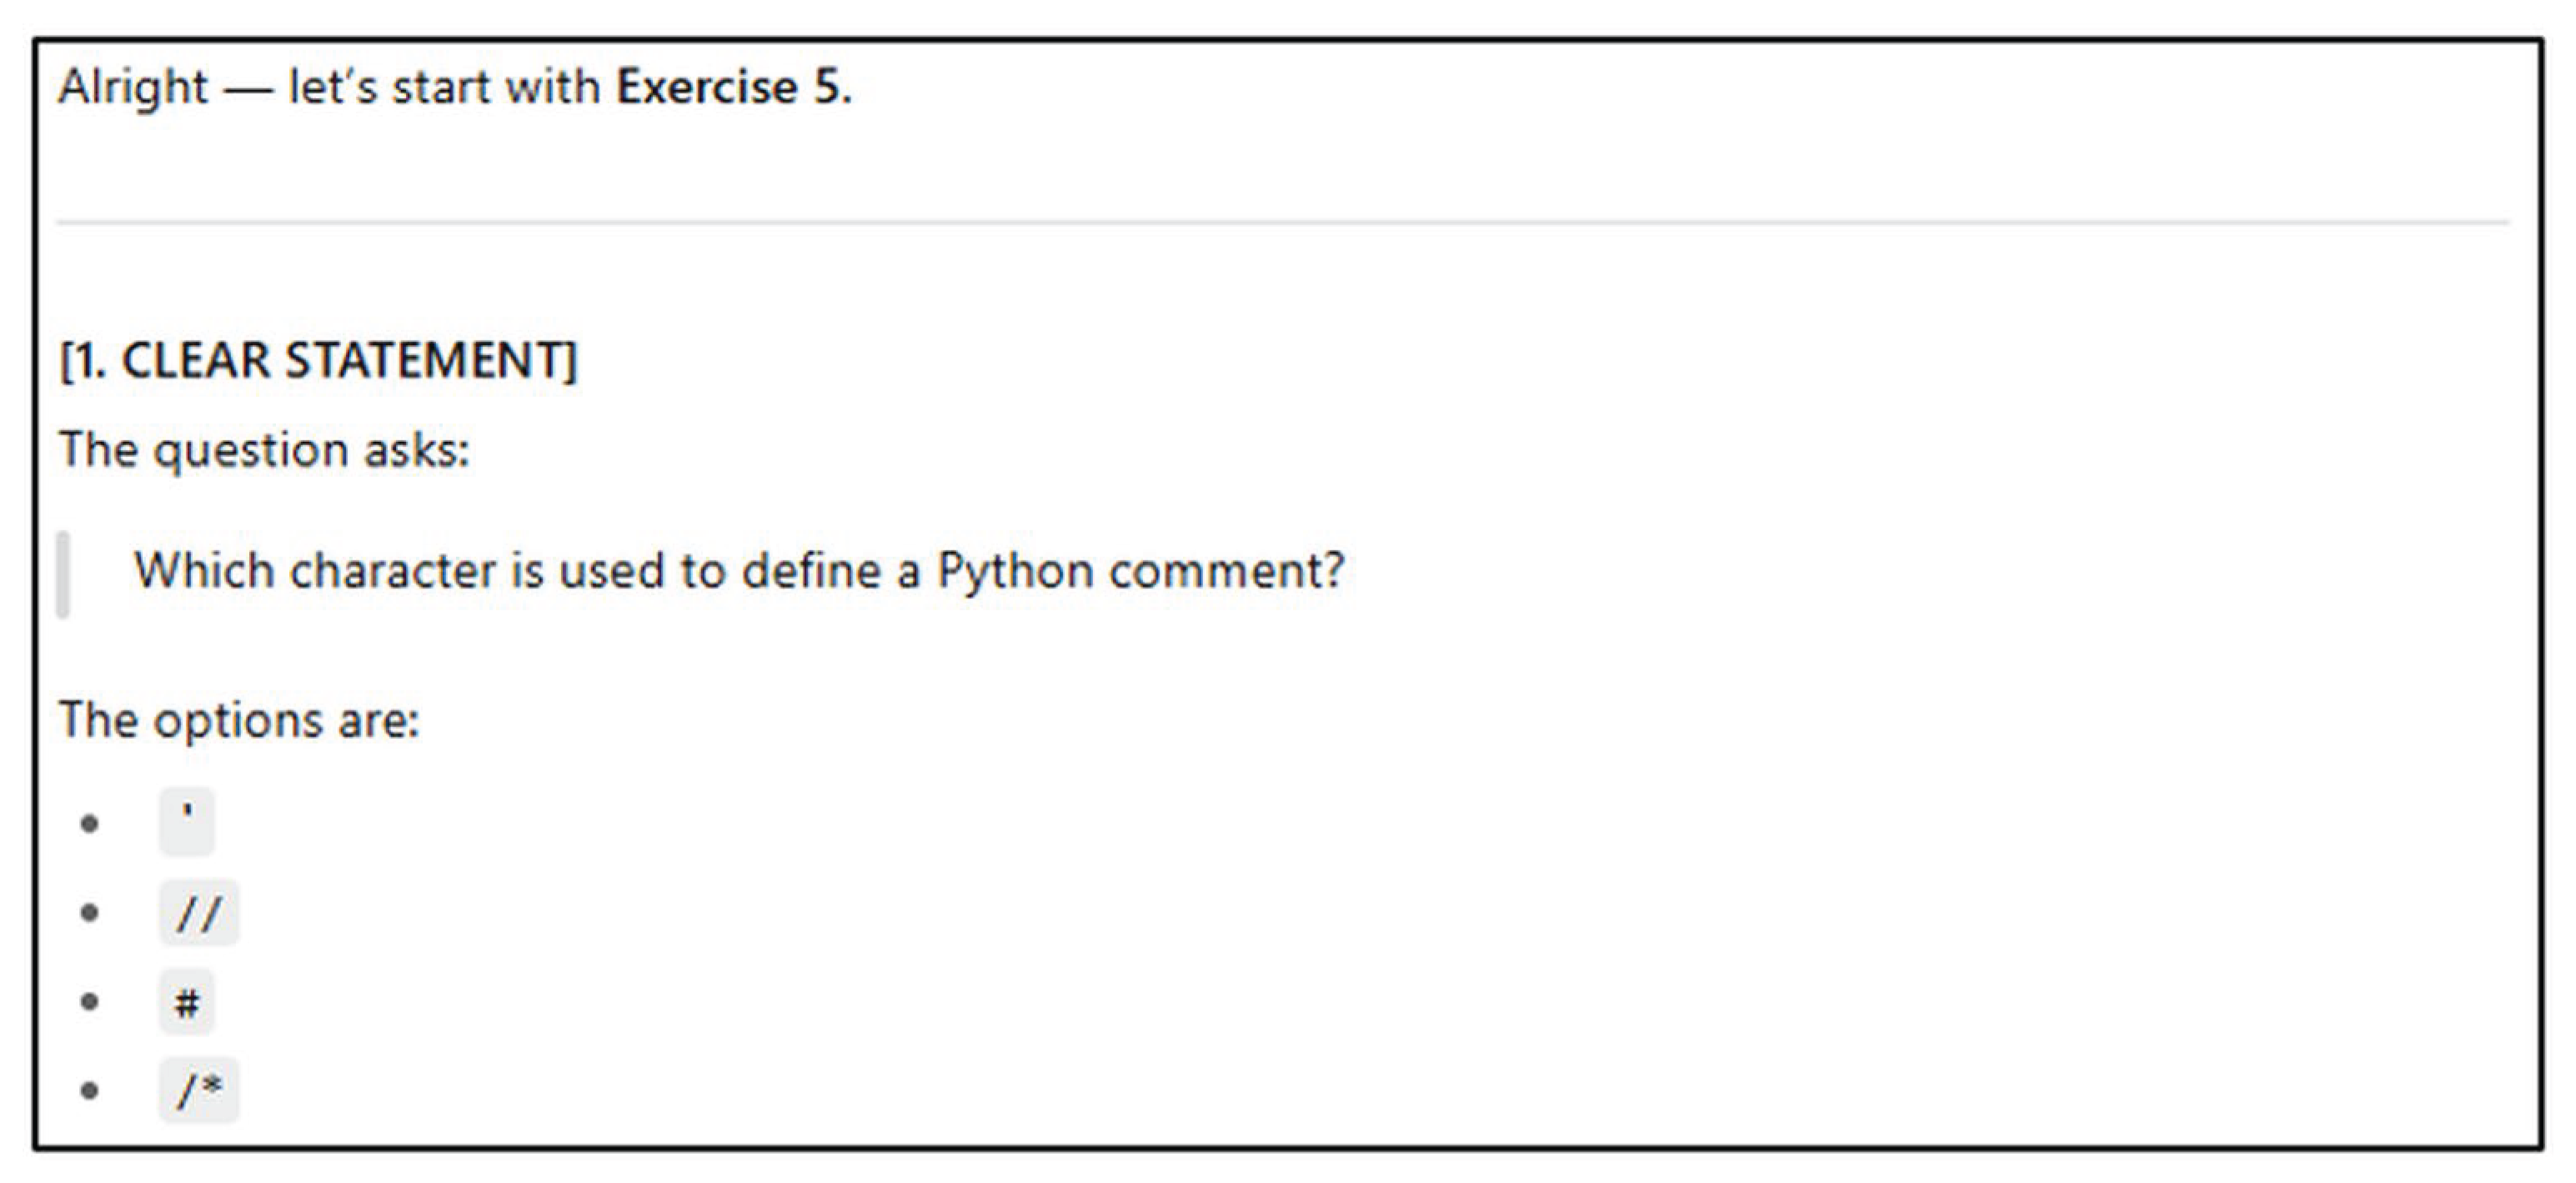Click "The question asks:" line
The image size is (2576, 1183).
[x=264, y=450]
